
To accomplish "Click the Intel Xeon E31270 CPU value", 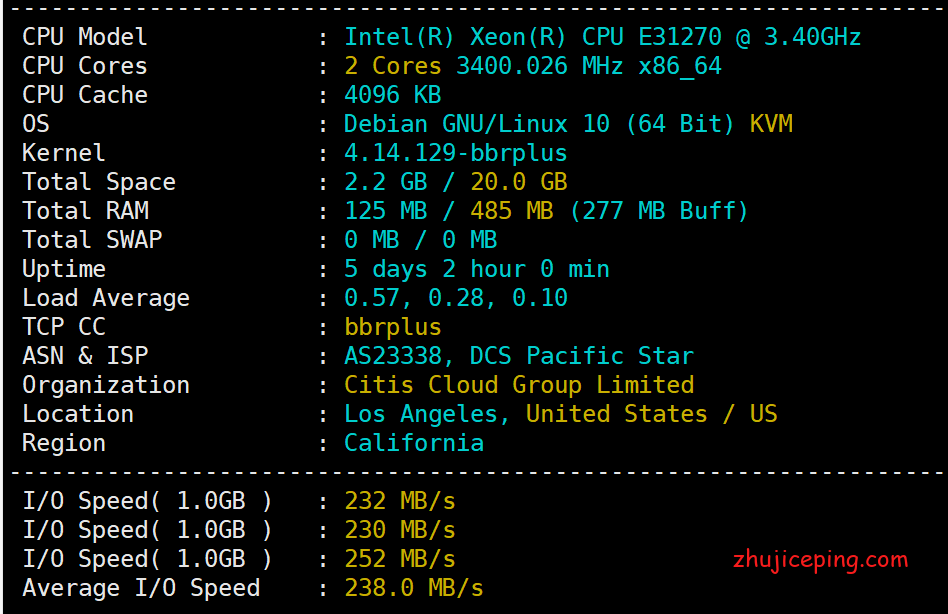I will (x=602, y=37).
